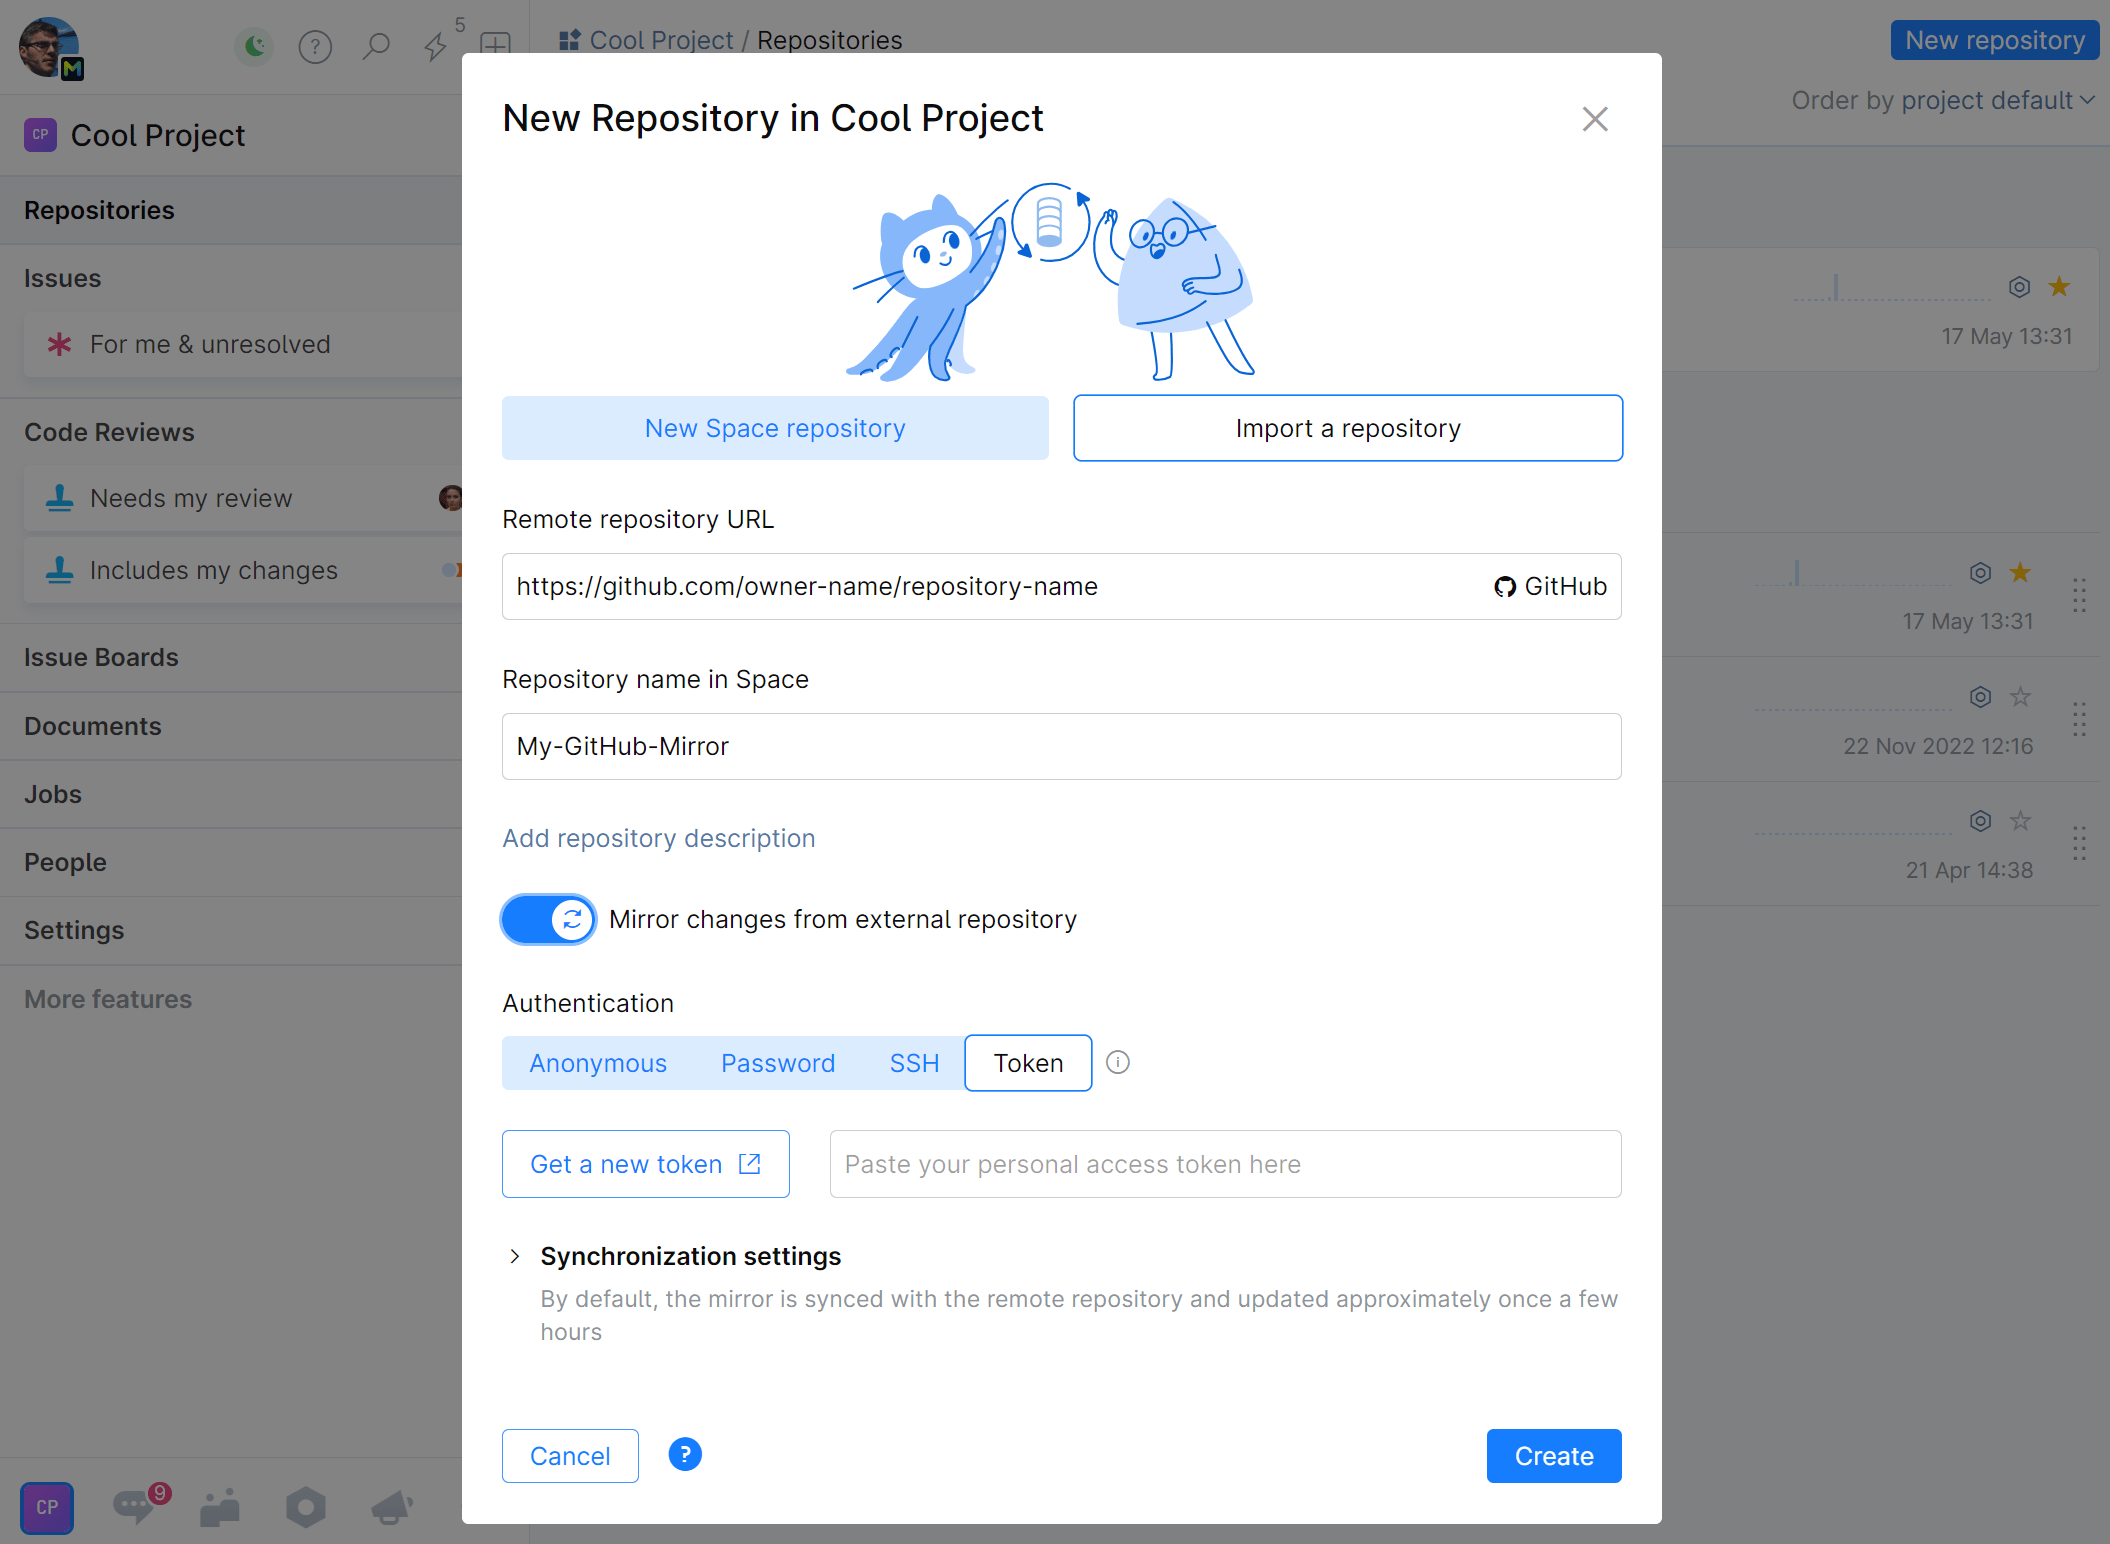Star the repository updated 21 Apr

click(2020, 821)
